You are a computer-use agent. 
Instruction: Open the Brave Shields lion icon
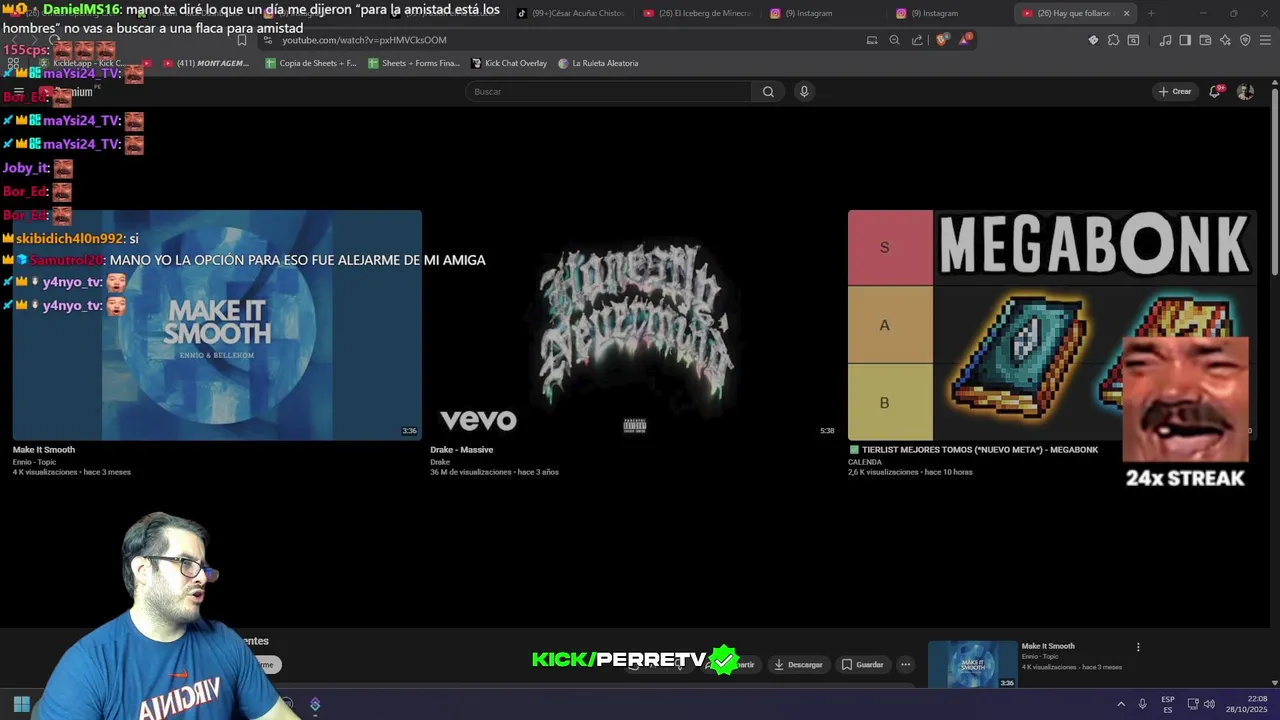click(942, 40)
